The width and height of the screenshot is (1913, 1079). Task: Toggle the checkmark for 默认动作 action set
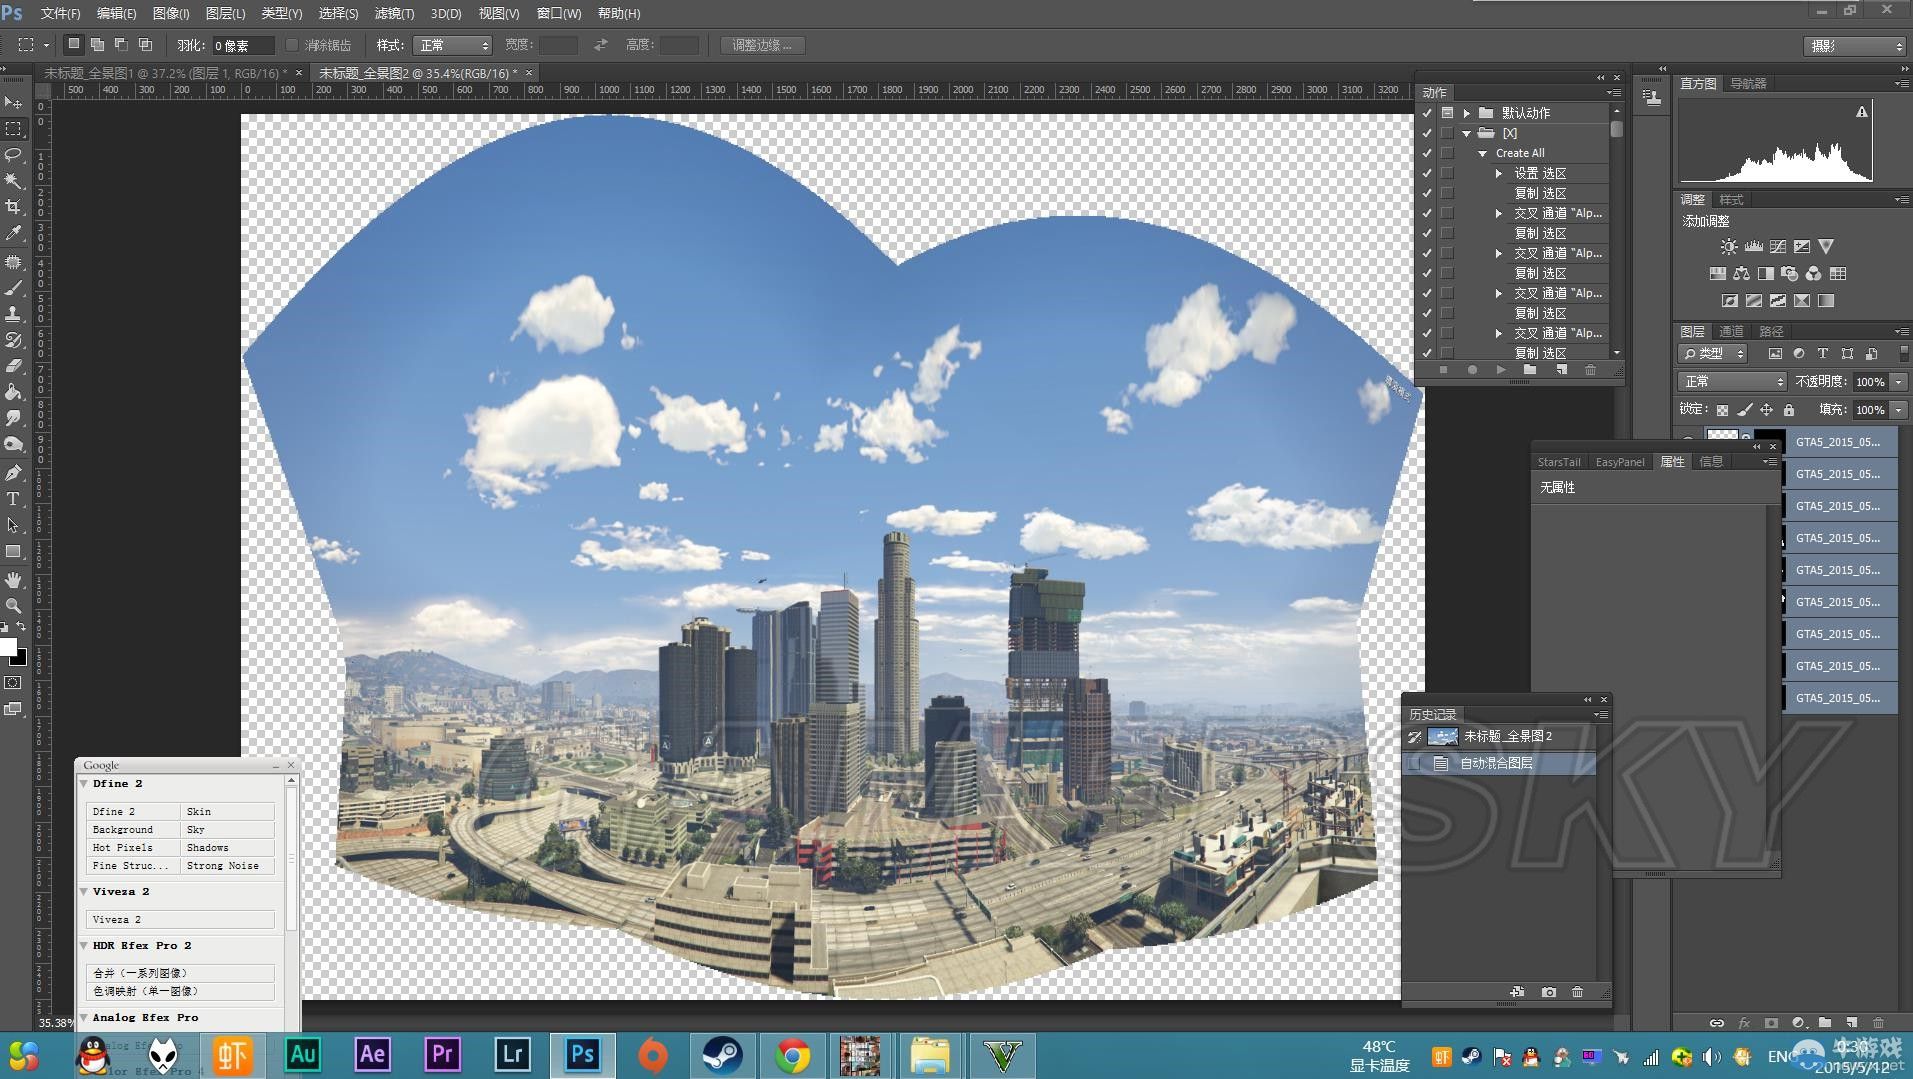point(1427,113)
